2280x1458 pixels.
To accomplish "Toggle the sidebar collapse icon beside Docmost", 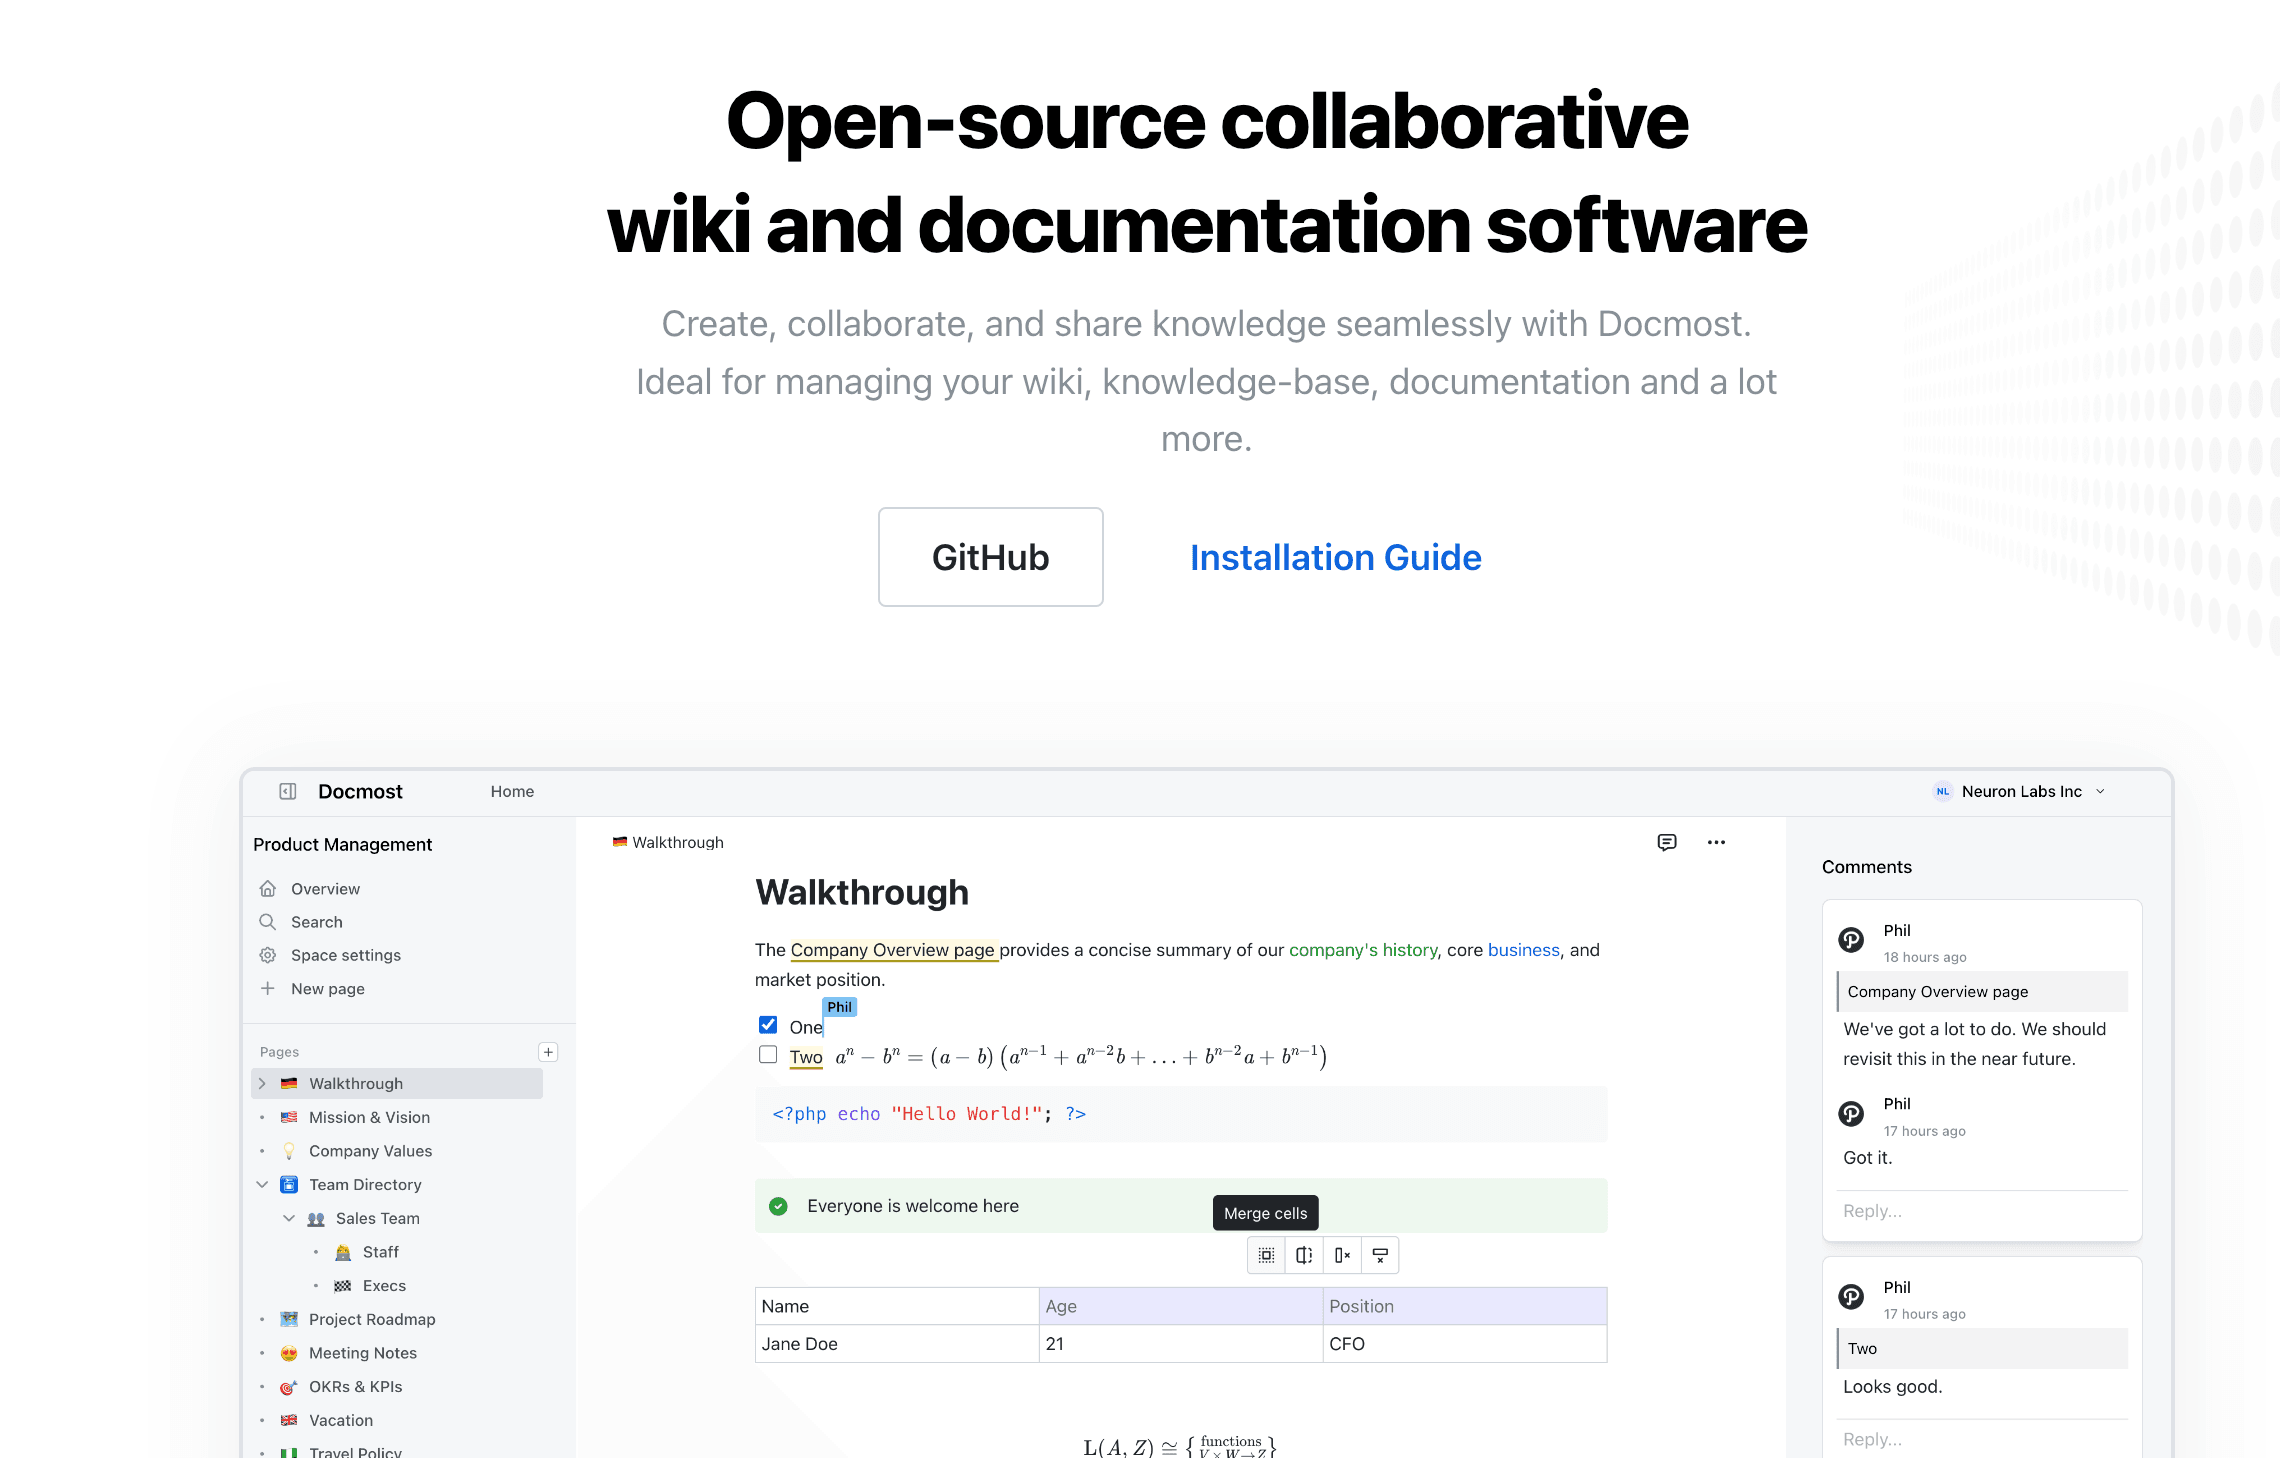I will 288,791.
